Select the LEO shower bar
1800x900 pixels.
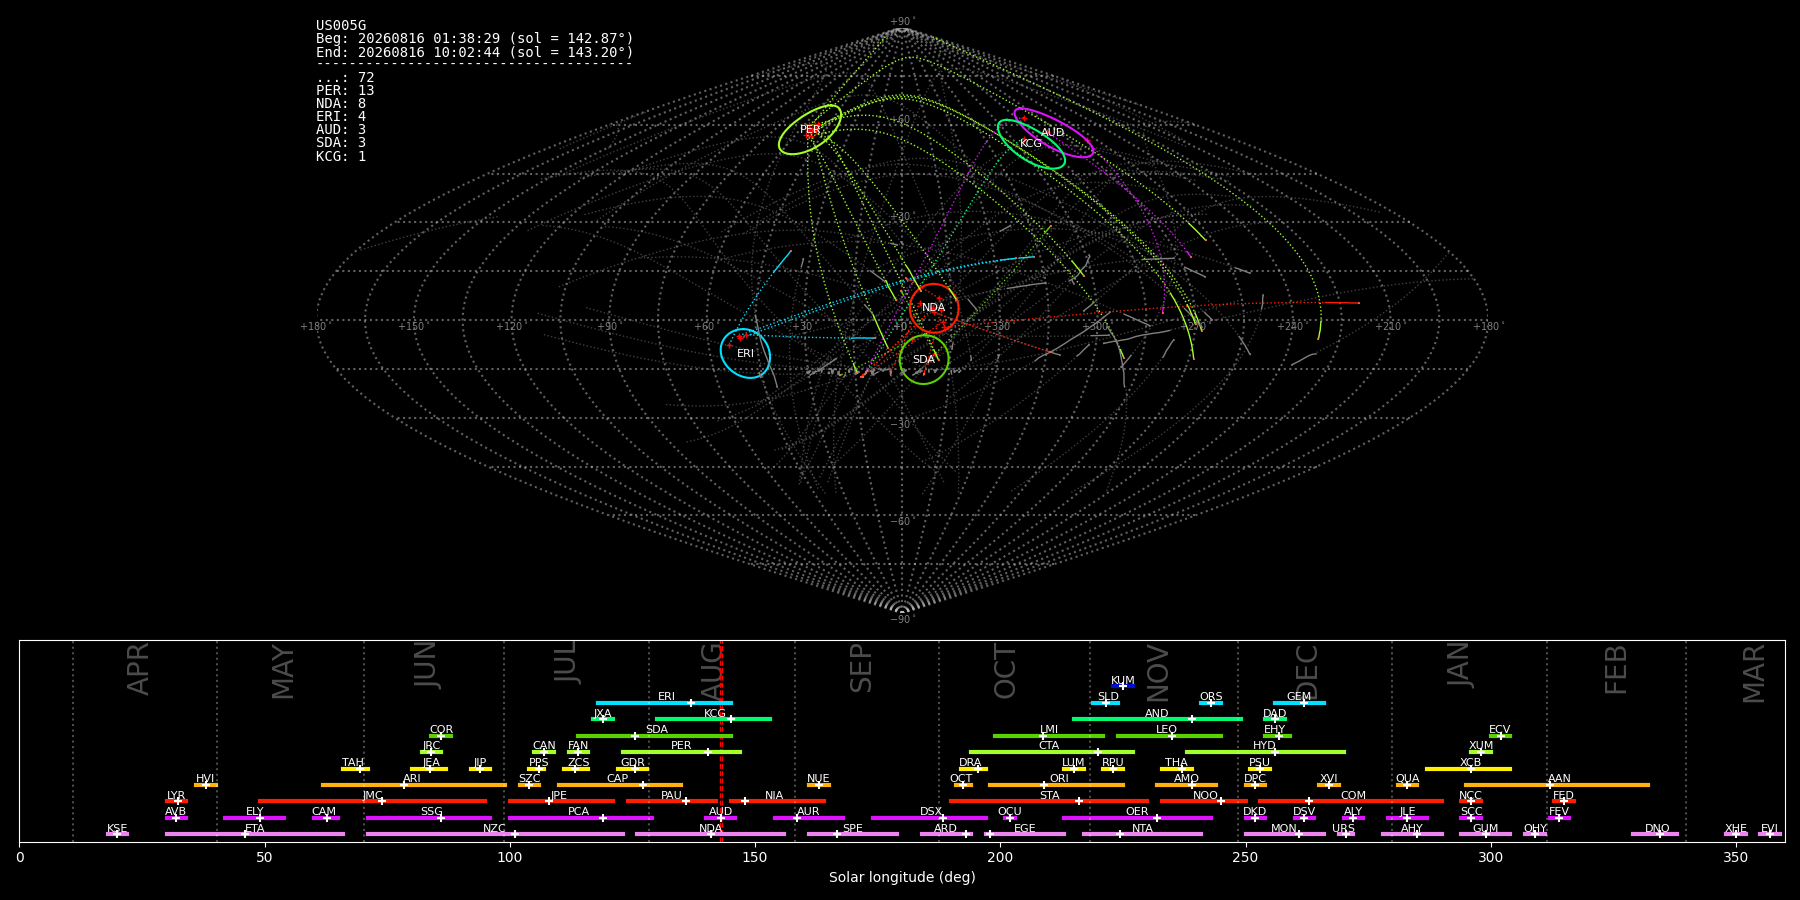(1169, 736)
